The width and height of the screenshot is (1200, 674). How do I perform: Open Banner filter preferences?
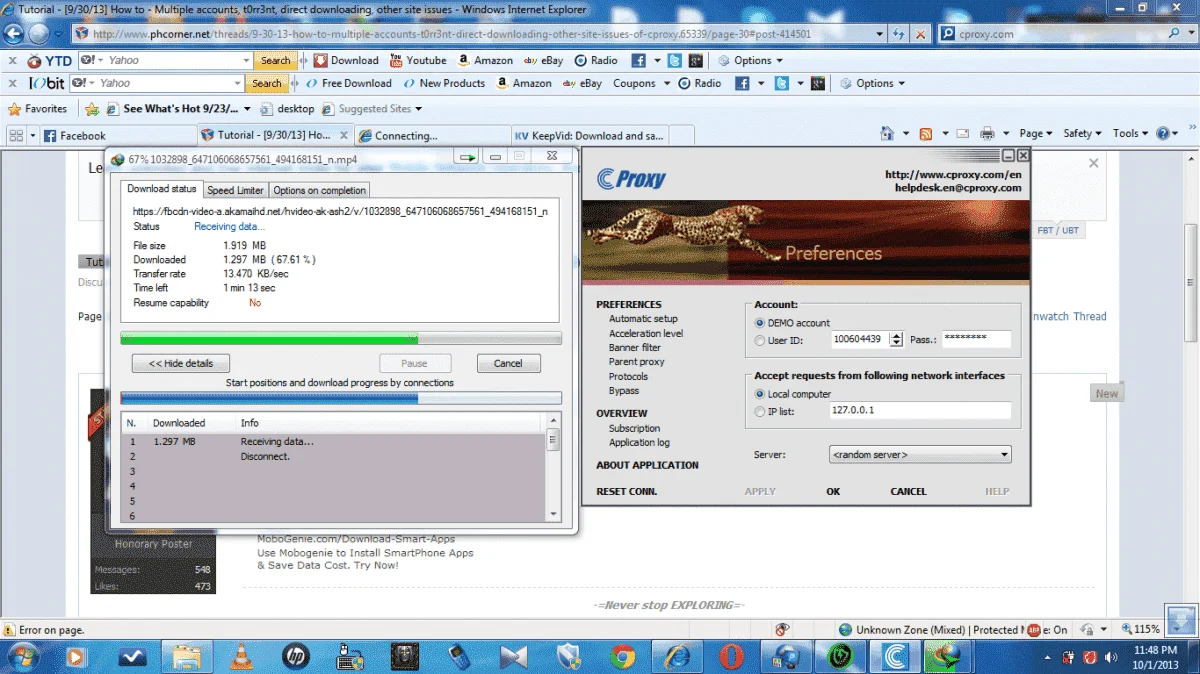635,347
